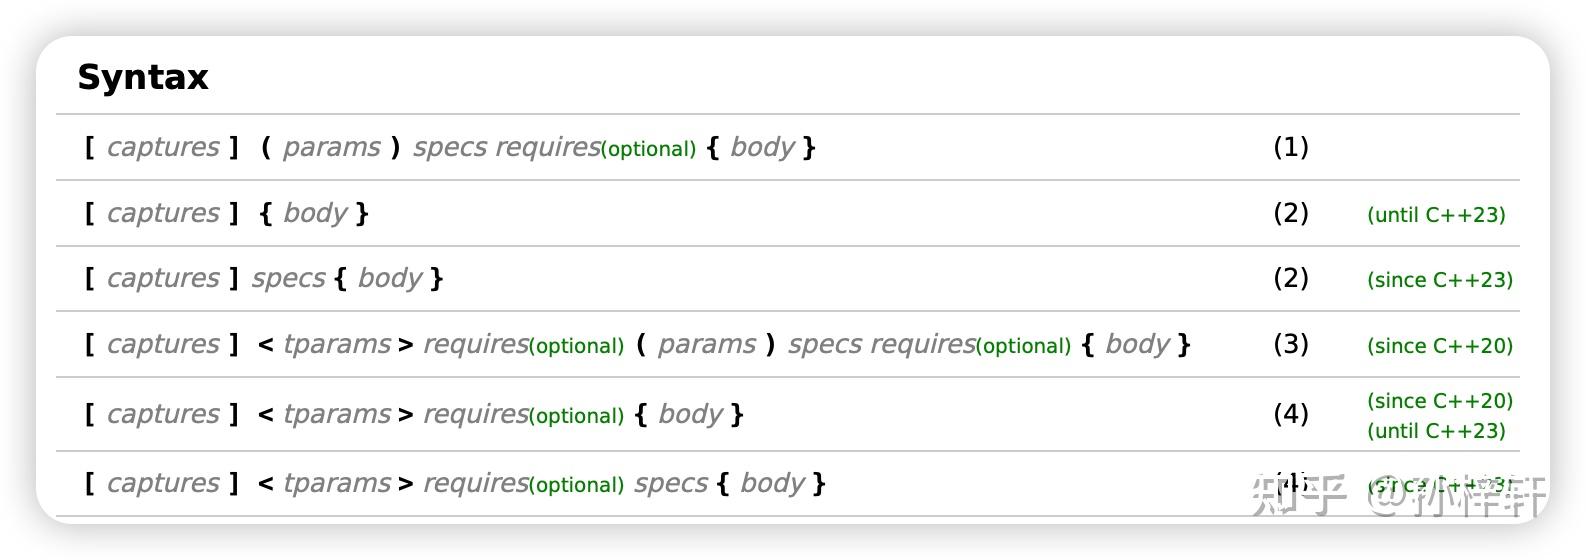
Task: Click the '(4)' row number
Action: tap(1290, 414)
